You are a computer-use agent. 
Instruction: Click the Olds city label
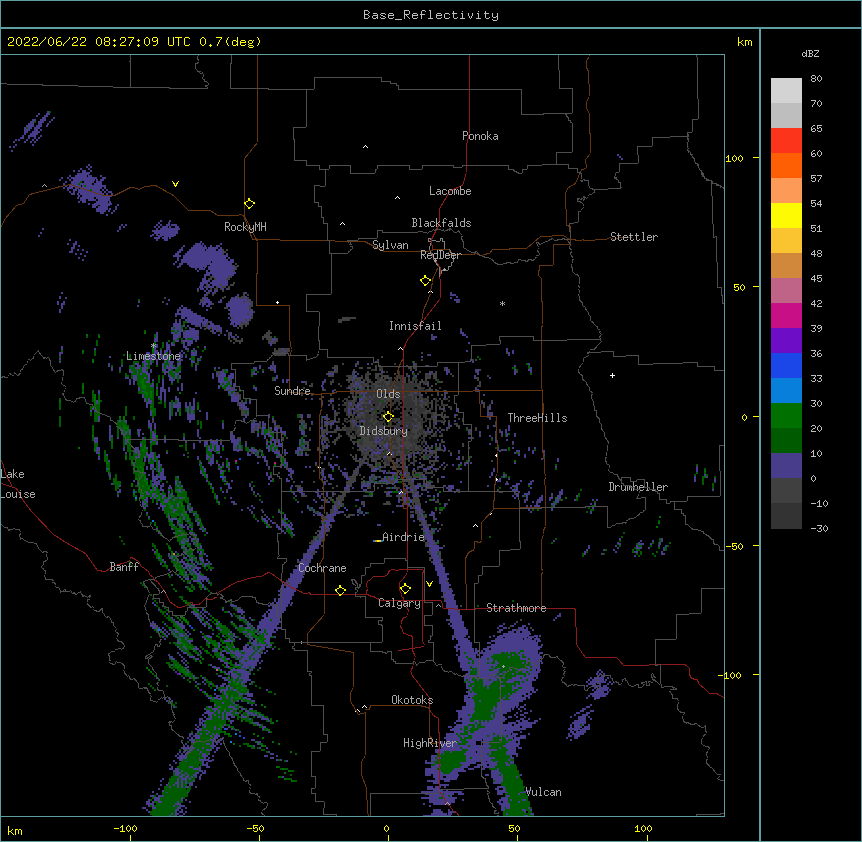[x=388, y=394]
